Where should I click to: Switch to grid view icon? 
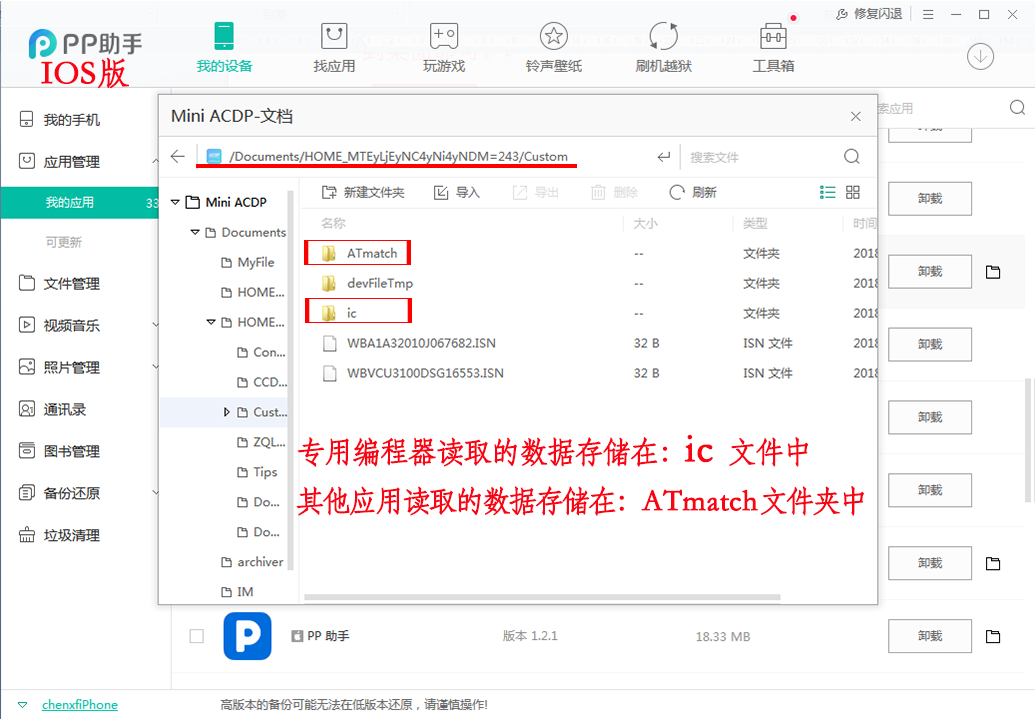[x=853, y=192]
